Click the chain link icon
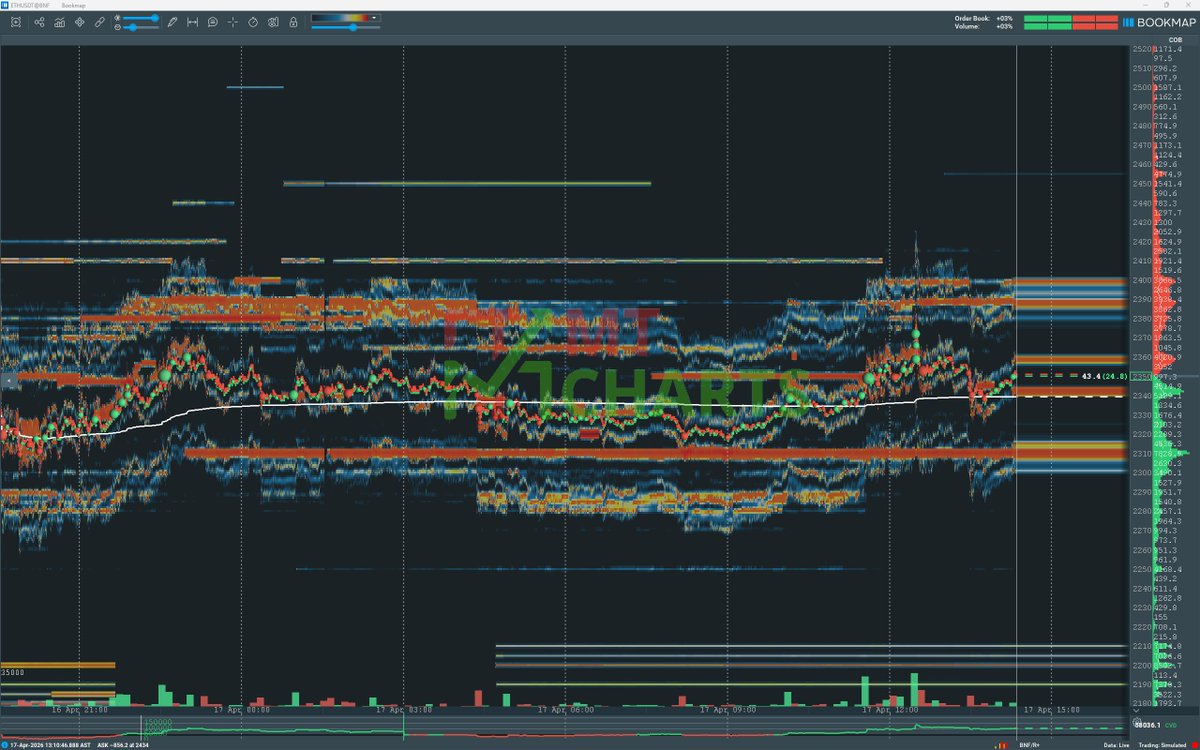This screenshot has height=750, width=1200. click(x=100, y=22)
